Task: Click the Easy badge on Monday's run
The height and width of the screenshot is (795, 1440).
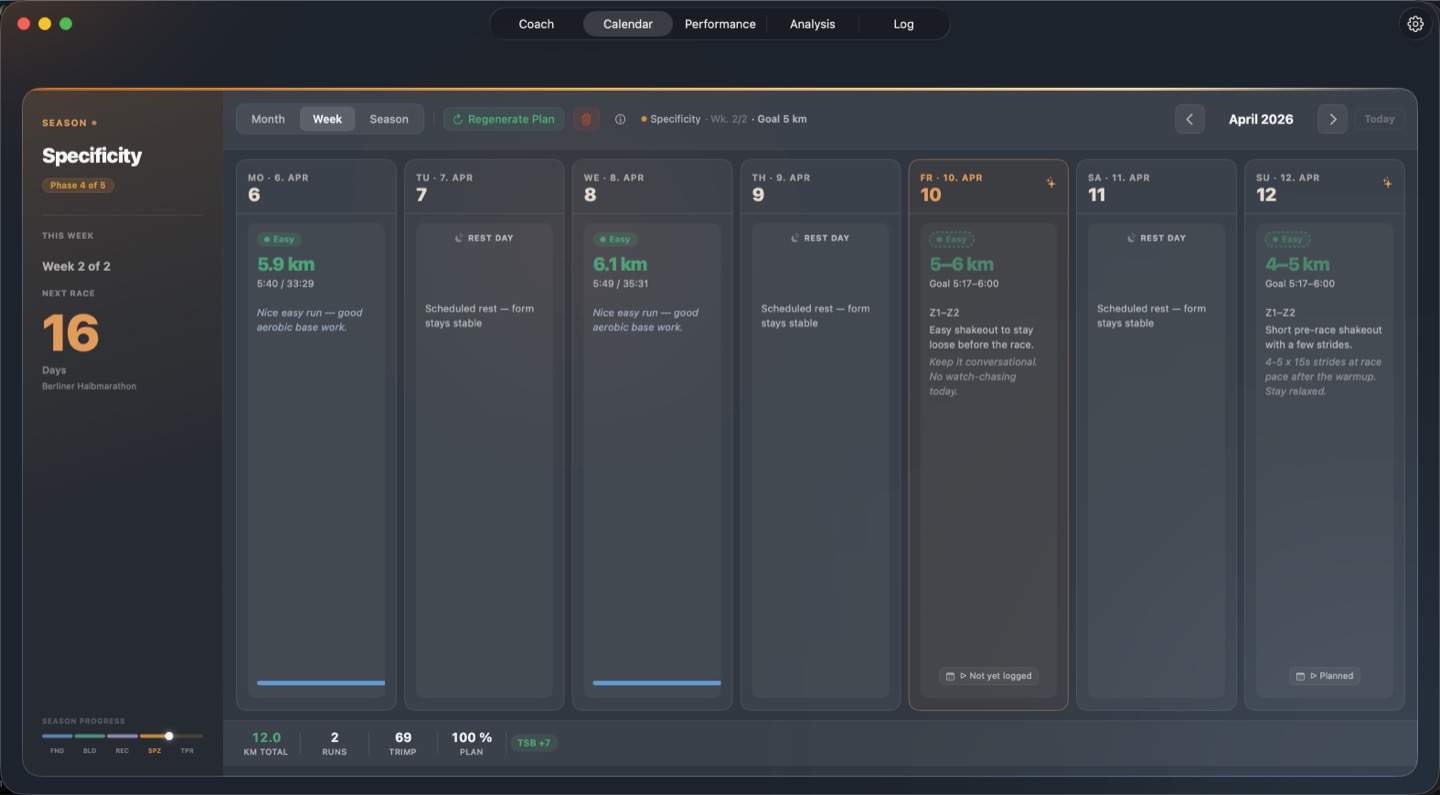Action: [279, 239]
